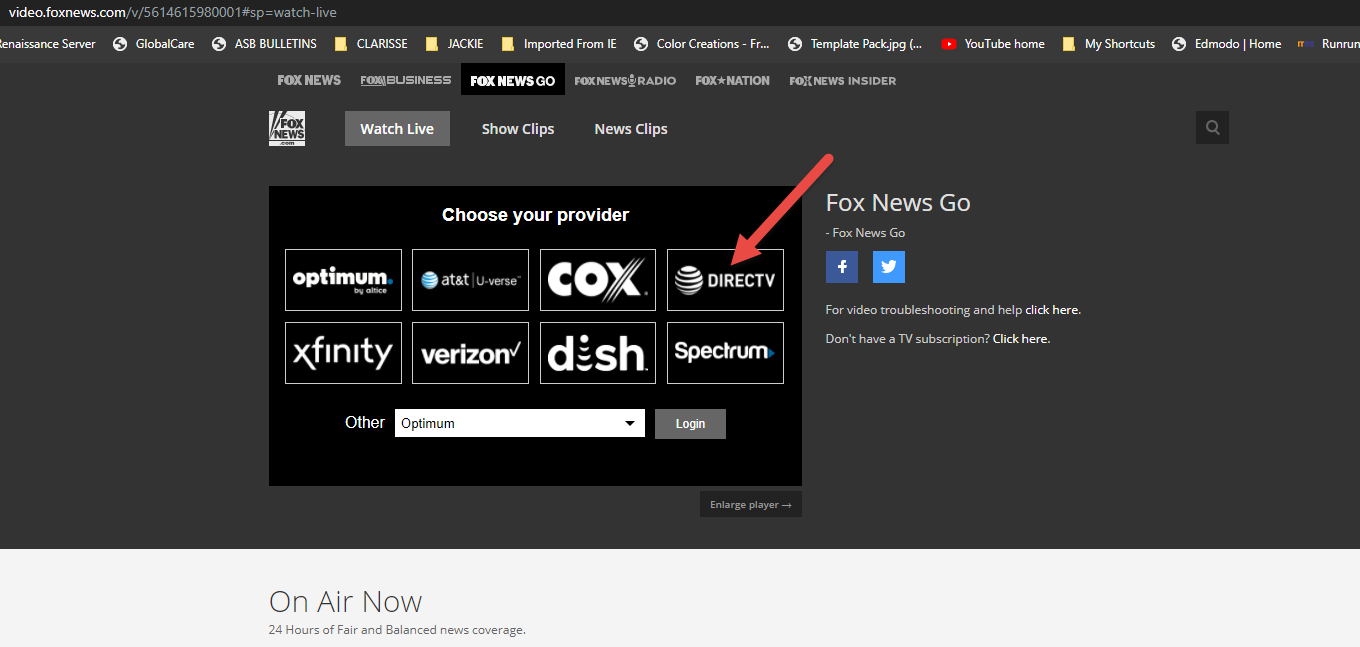Share via Twitter icon
The height and width of the screenshot is (647, 1360).
click(889, 267)
